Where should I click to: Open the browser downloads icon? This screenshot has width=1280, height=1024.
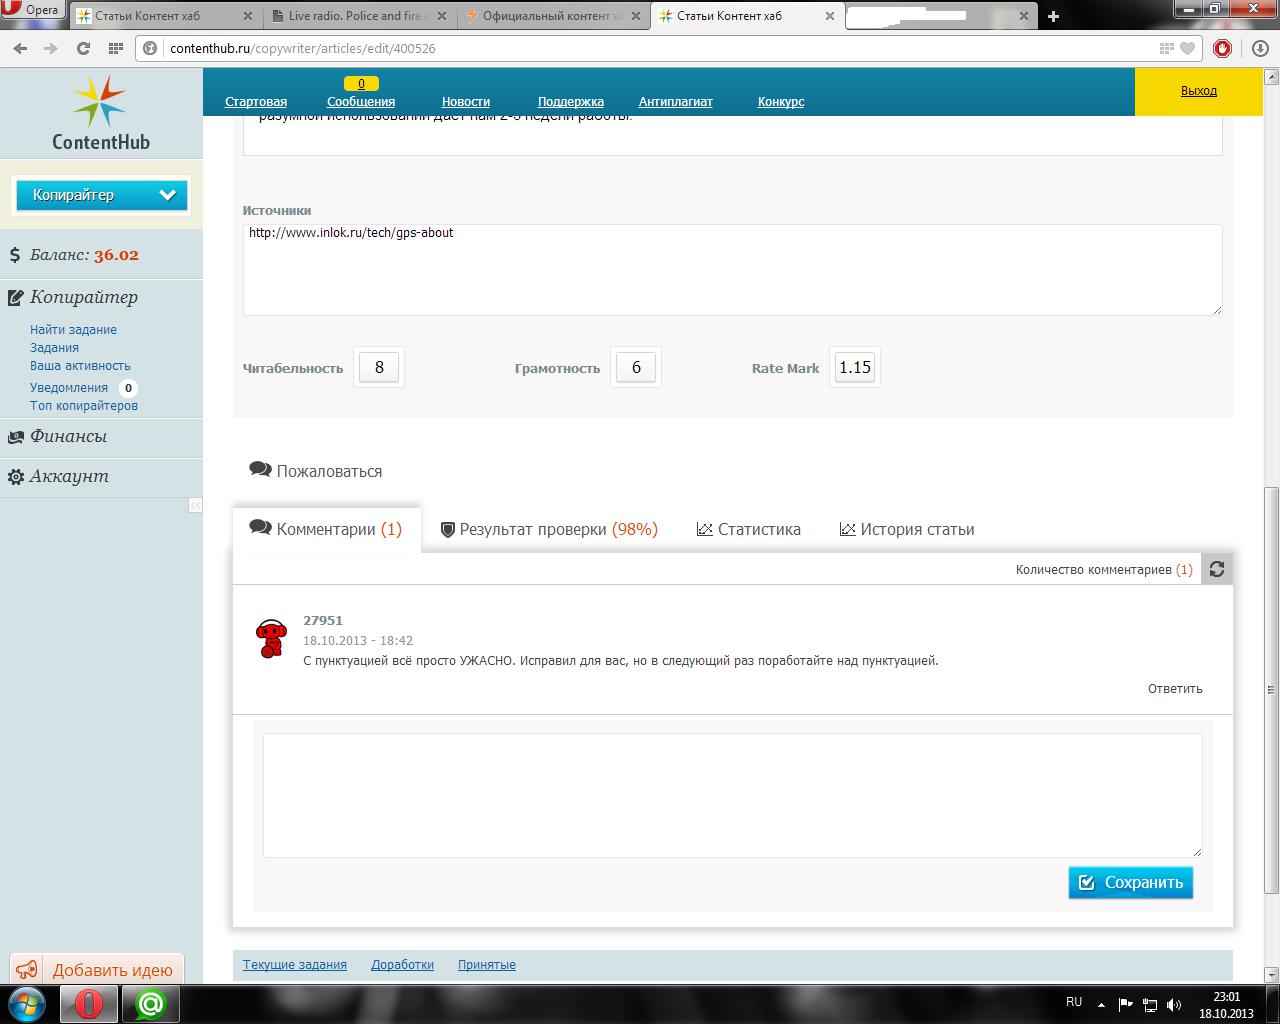[1260, 48]
